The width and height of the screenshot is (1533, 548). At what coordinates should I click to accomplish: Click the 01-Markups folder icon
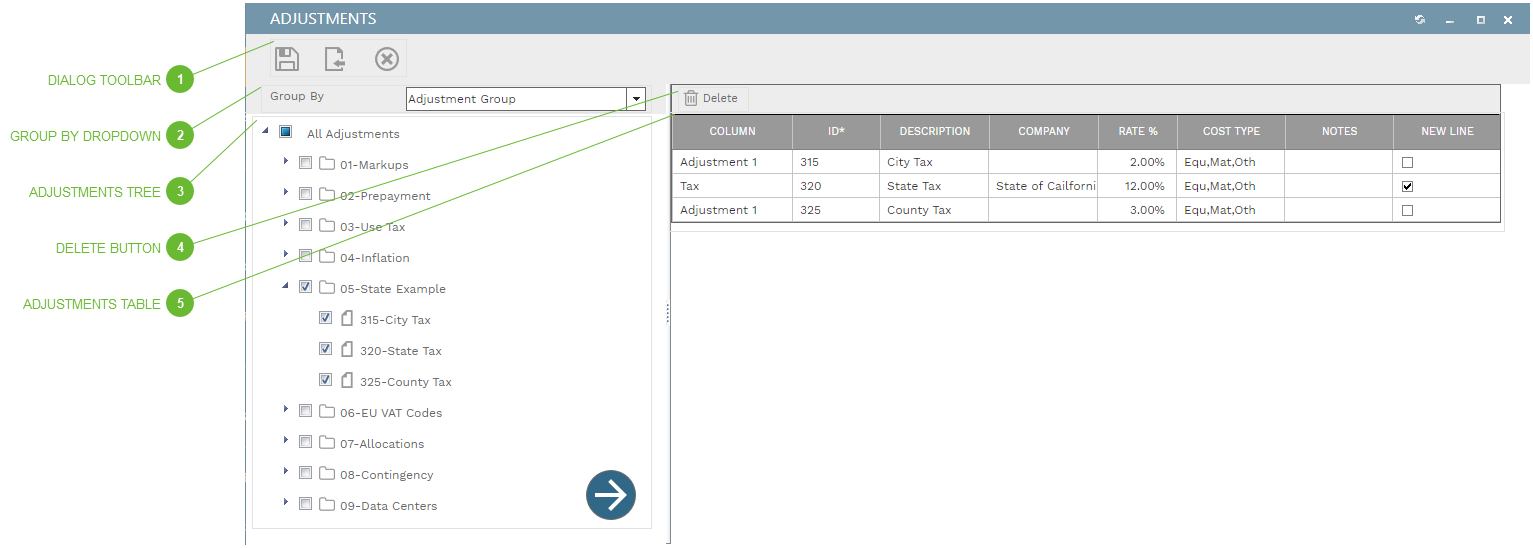(x=327, y=164)
